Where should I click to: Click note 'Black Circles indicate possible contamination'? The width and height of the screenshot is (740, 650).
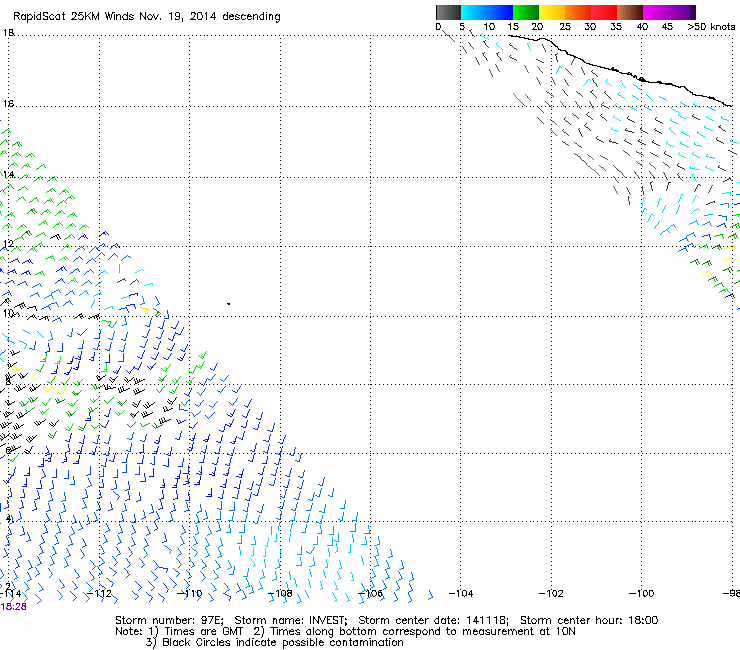tap(283, 642)
